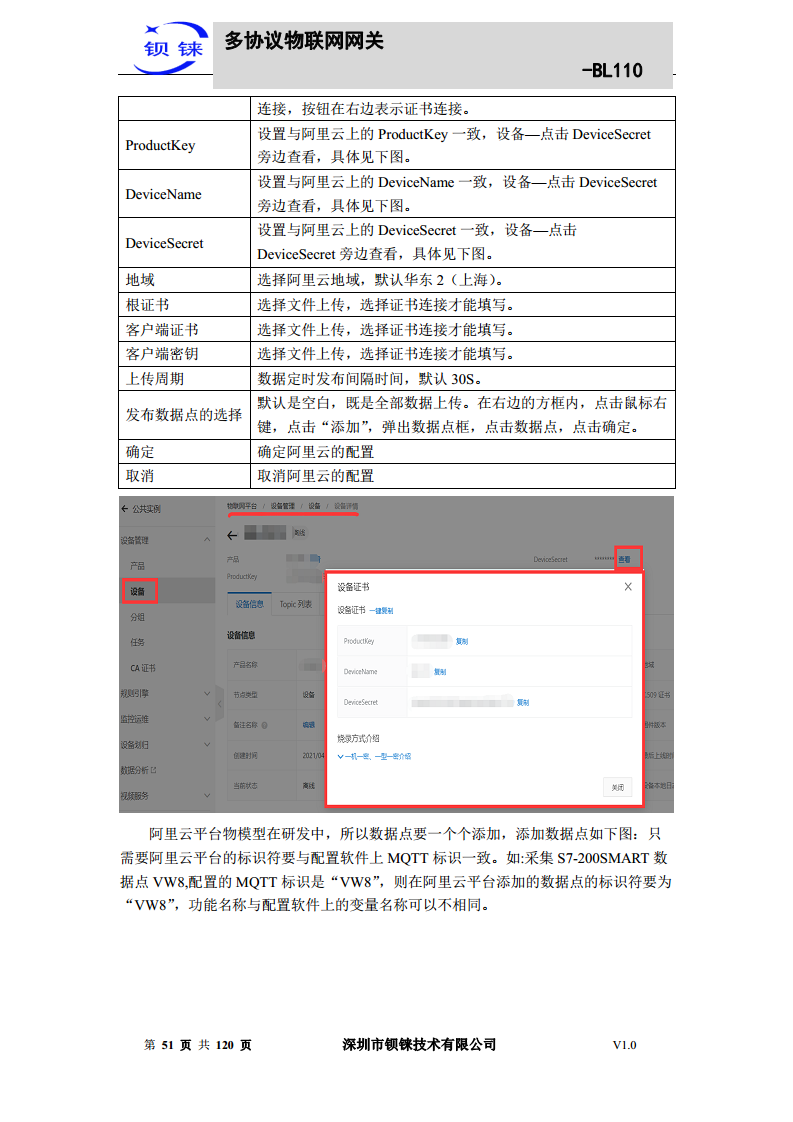
Task: Click the 发布数据点的选择 table cell
Action: click(184, 415)
